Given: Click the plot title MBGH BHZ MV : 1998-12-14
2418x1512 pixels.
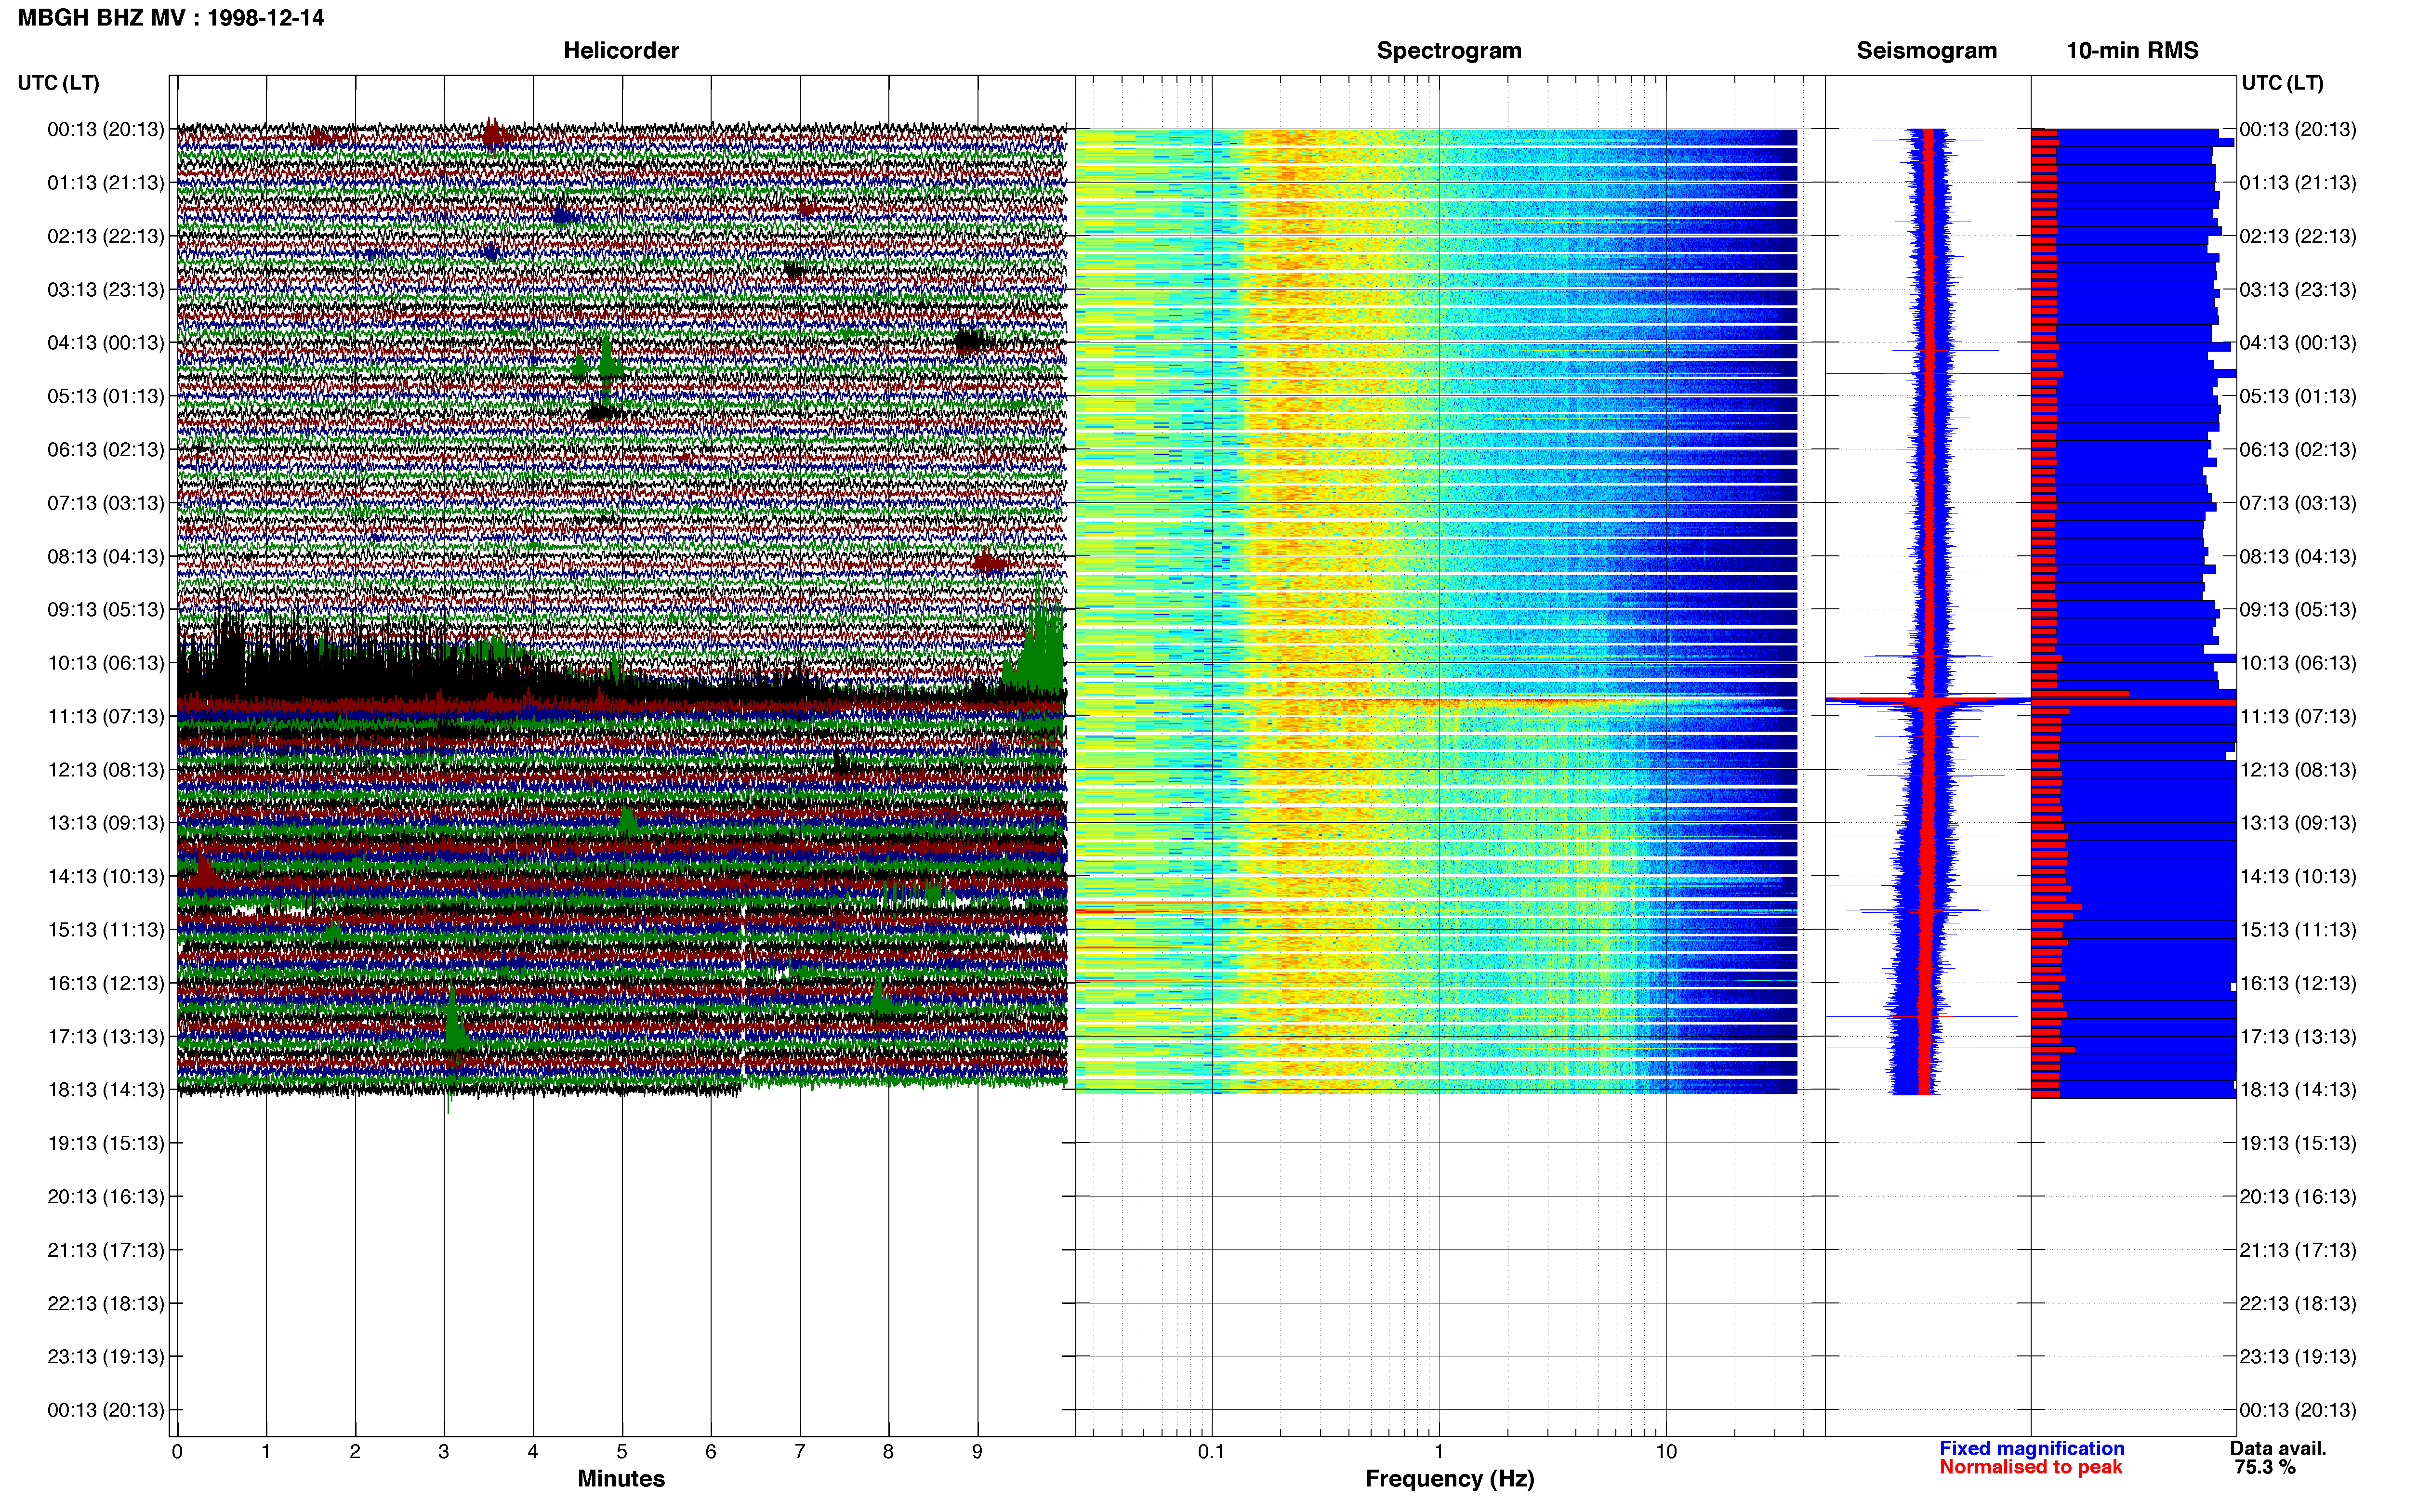Looking at the screenshot, I should [x=171, y=17].
